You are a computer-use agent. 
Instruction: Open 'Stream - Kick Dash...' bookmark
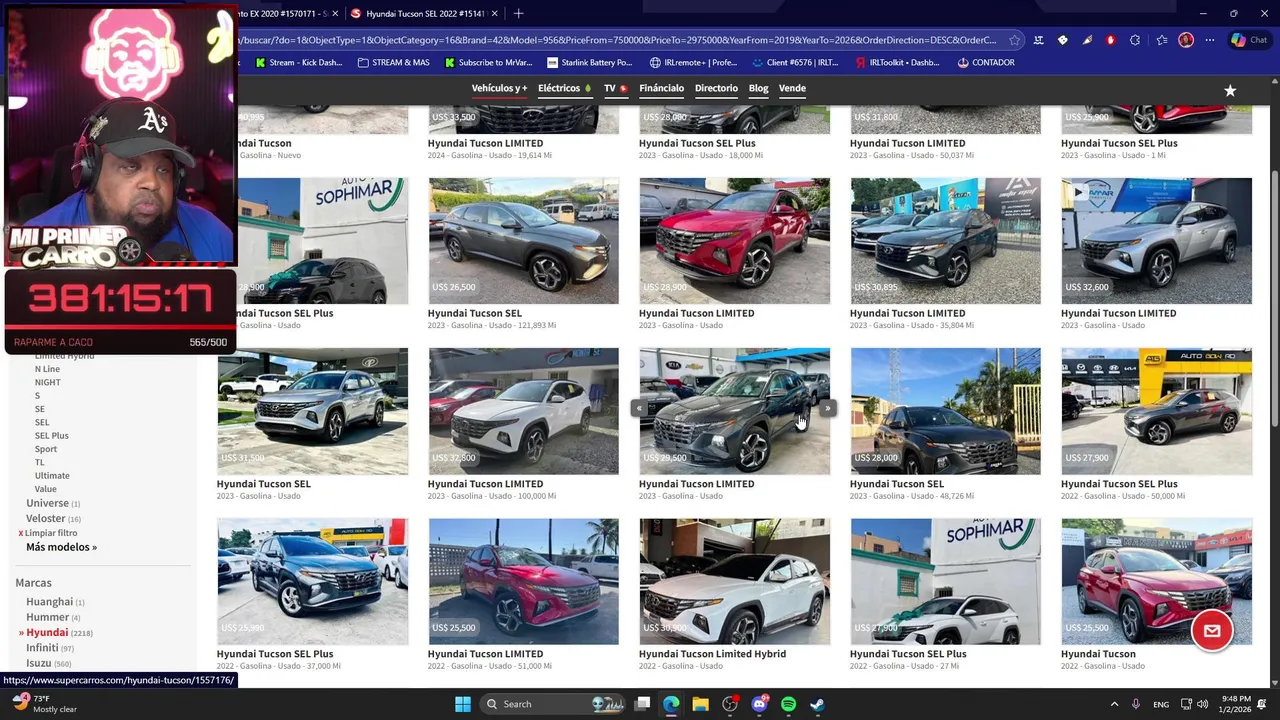click(x=298, y=62)
